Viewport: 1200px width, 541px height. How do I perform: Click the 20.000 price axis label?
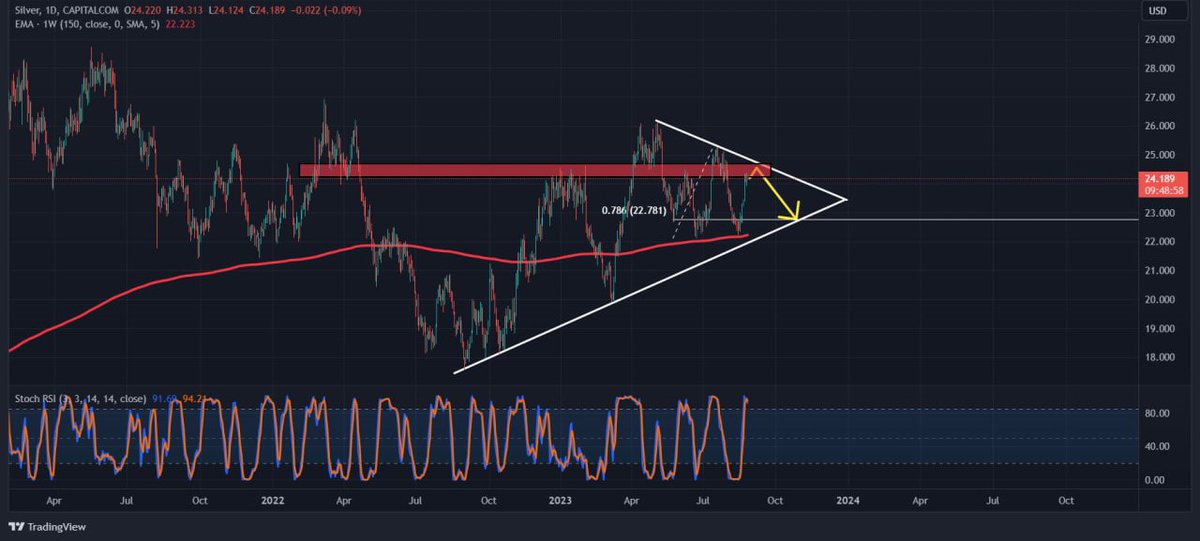[1160, 300]
